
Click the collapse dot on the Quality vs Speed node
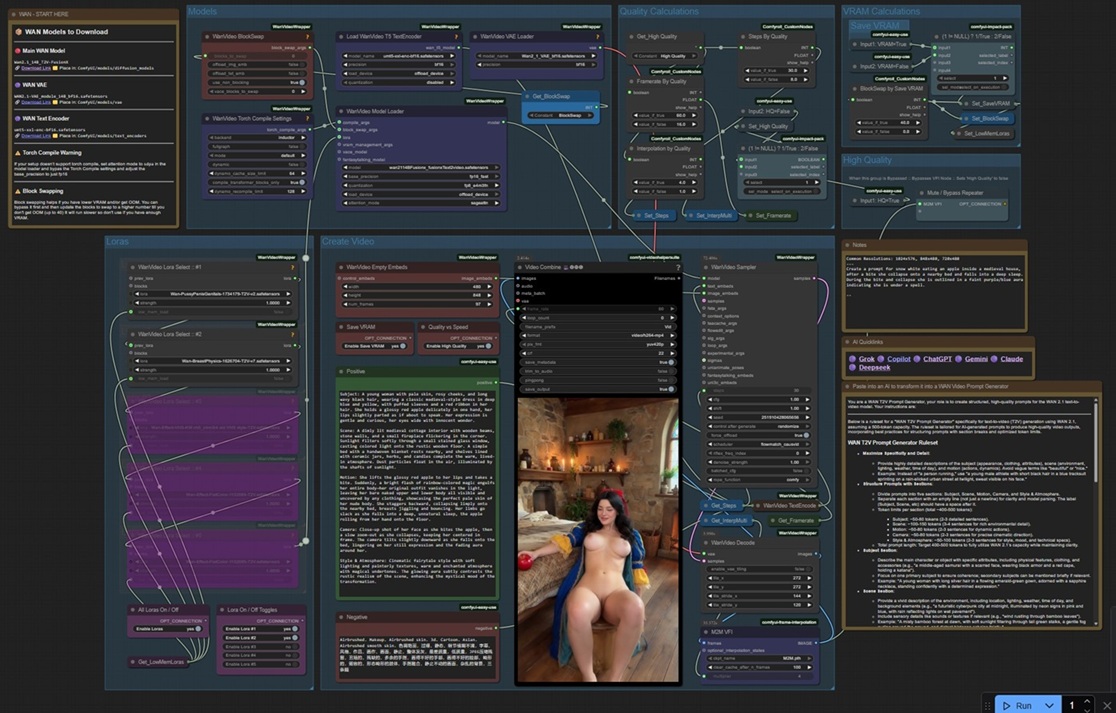(x=423, y=327)
